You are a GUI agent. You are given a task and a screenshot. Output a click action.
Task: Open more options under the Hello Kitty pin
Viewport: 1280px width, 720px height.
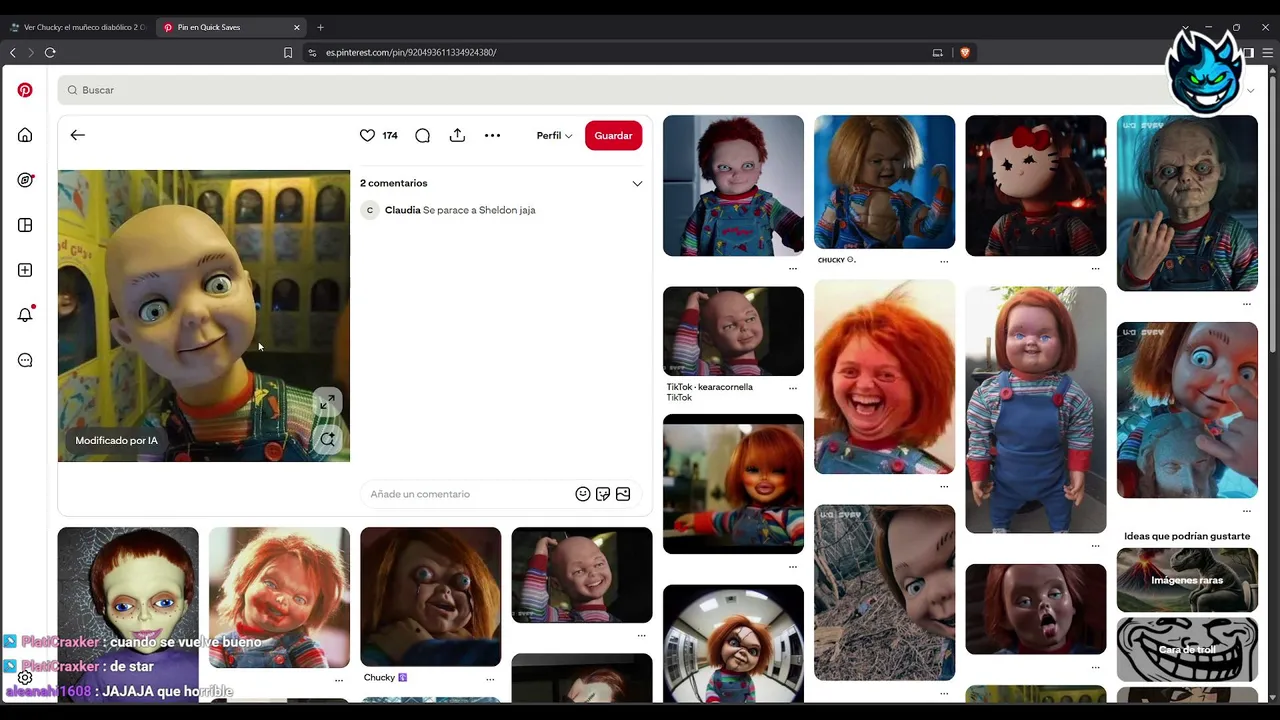click(1095, 268)
